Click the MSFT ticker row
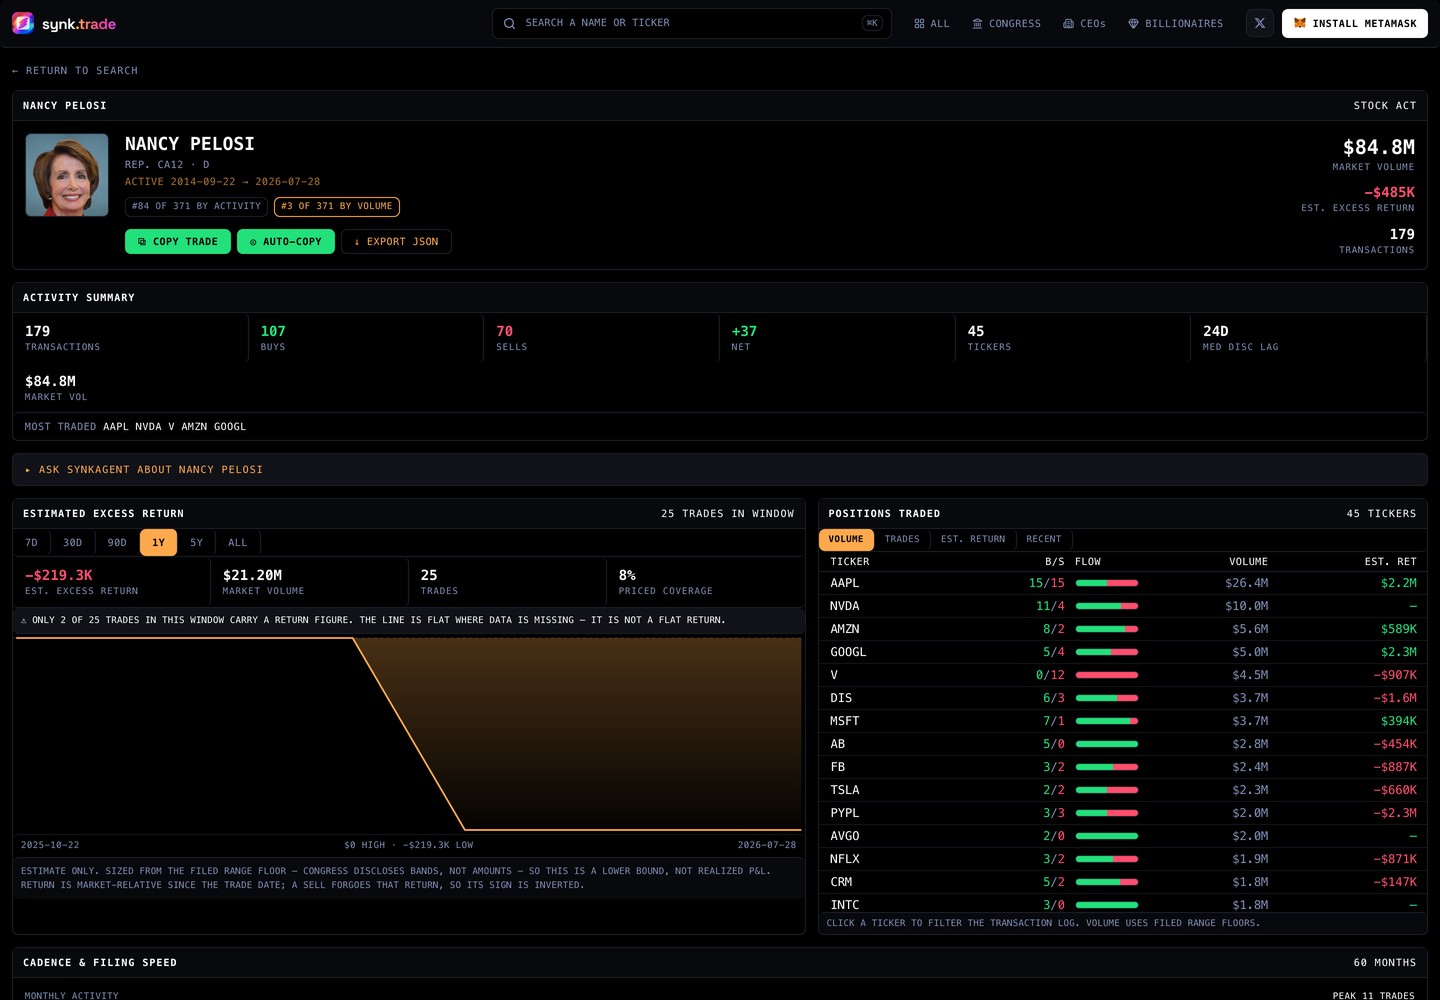 (1123, 721)
